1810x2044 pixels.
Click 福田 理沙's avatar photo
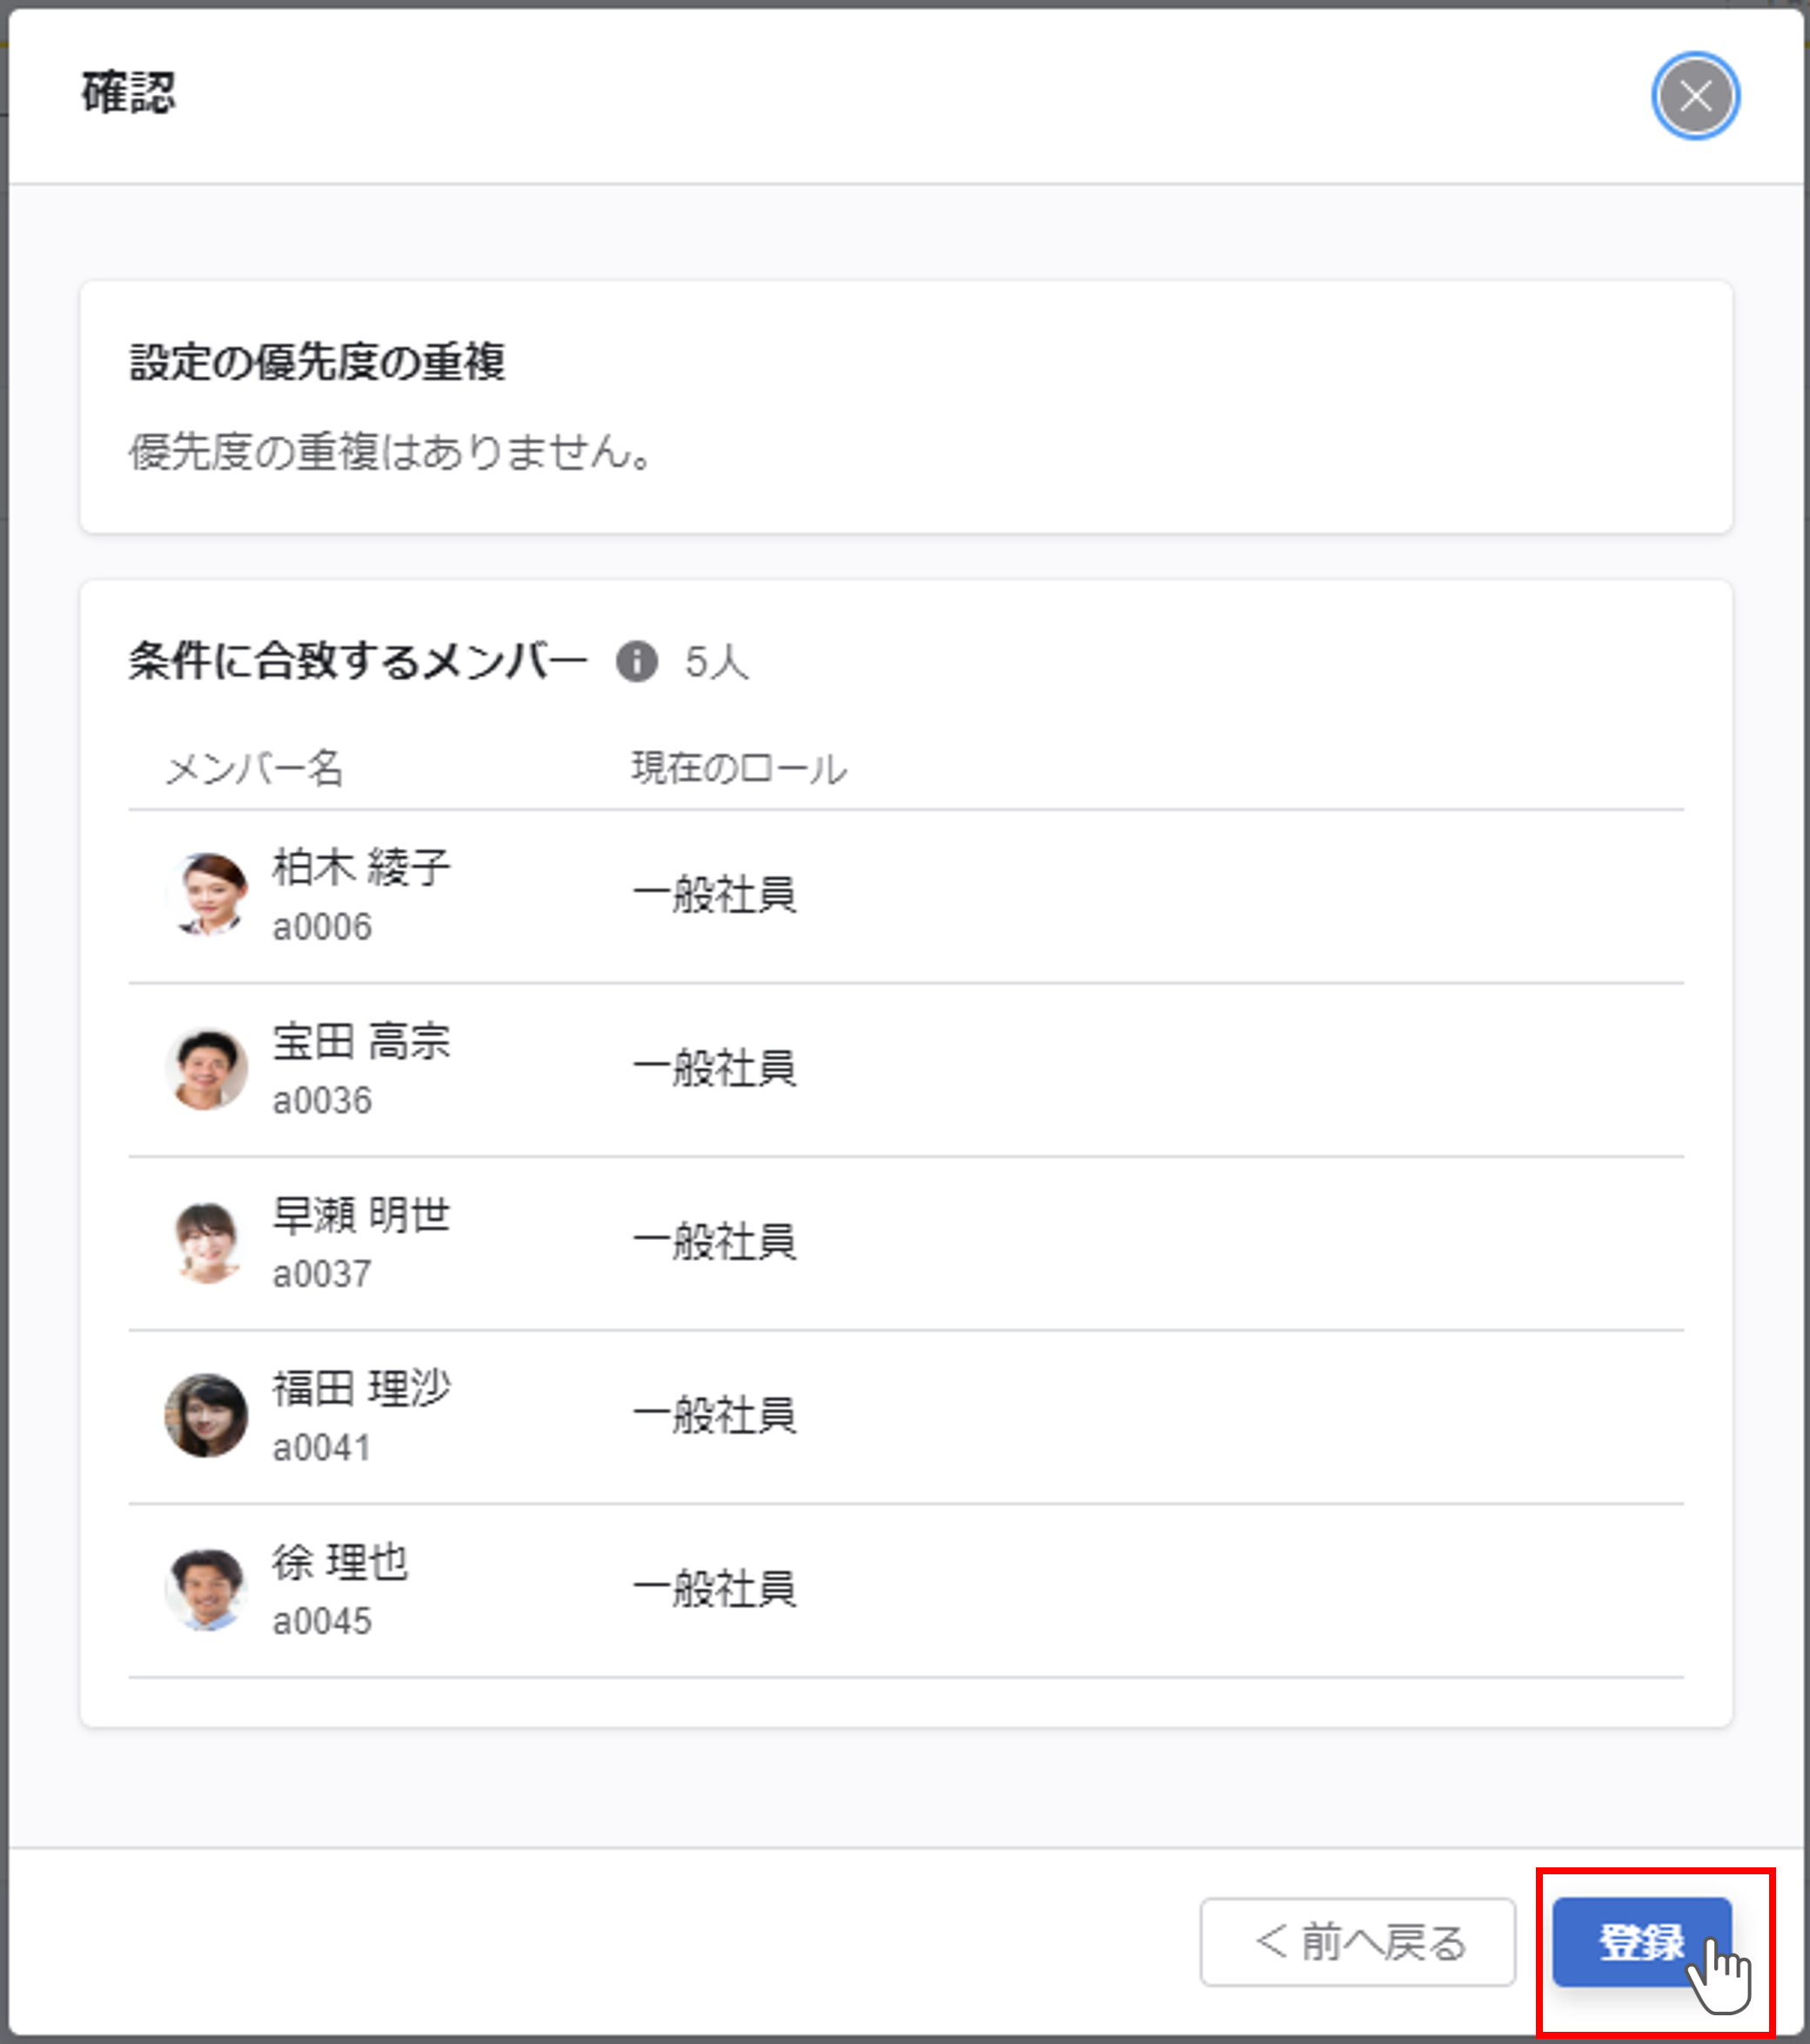coord(207,1416)
